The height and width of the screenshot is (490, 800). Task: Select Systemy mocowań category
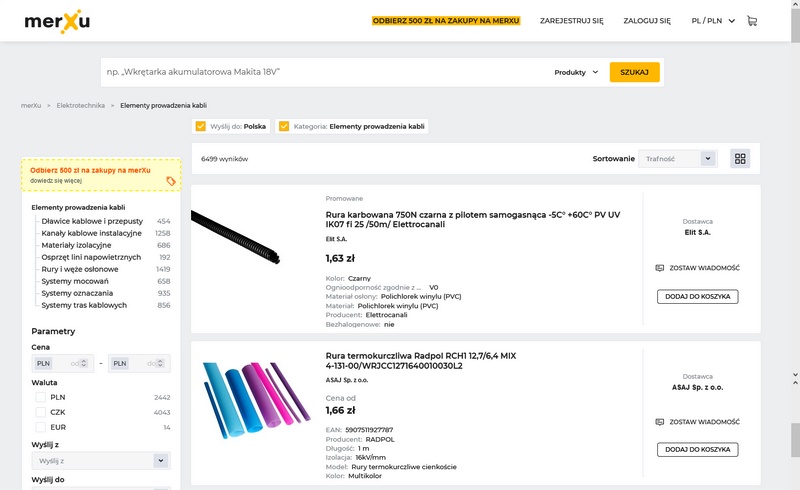pos(75,281)
